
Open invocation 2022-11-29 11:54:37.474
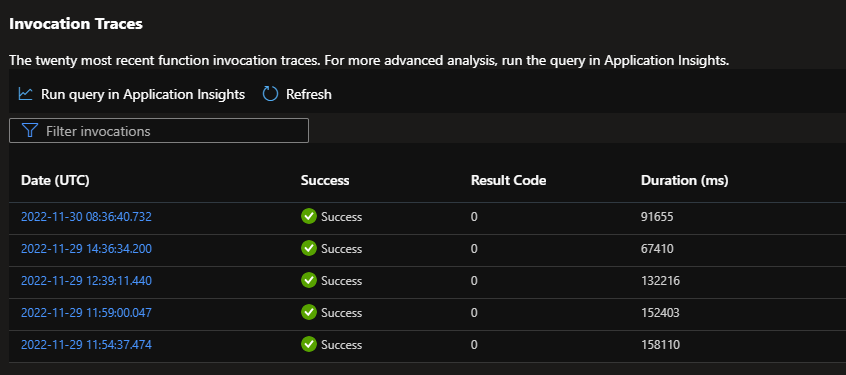(86, 344)
